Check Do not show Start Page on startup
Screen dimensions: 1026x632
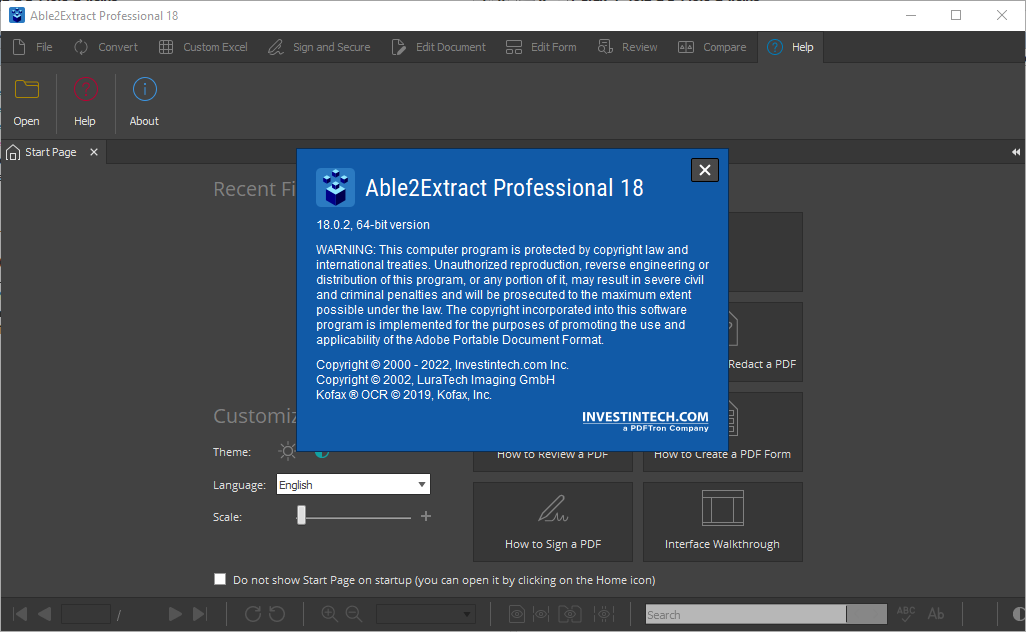(220, 579)
